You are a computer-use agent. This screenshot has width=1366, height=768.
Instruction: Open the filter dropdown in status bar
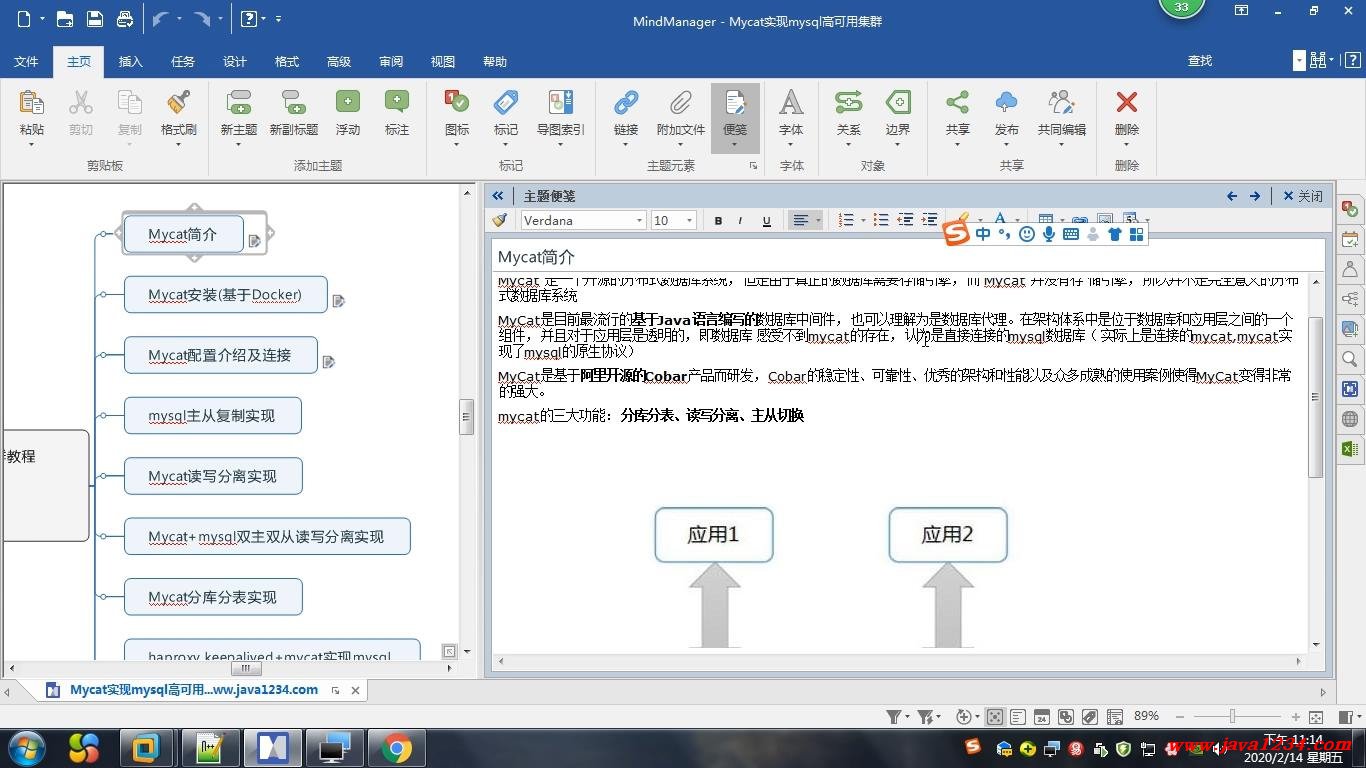908,717
